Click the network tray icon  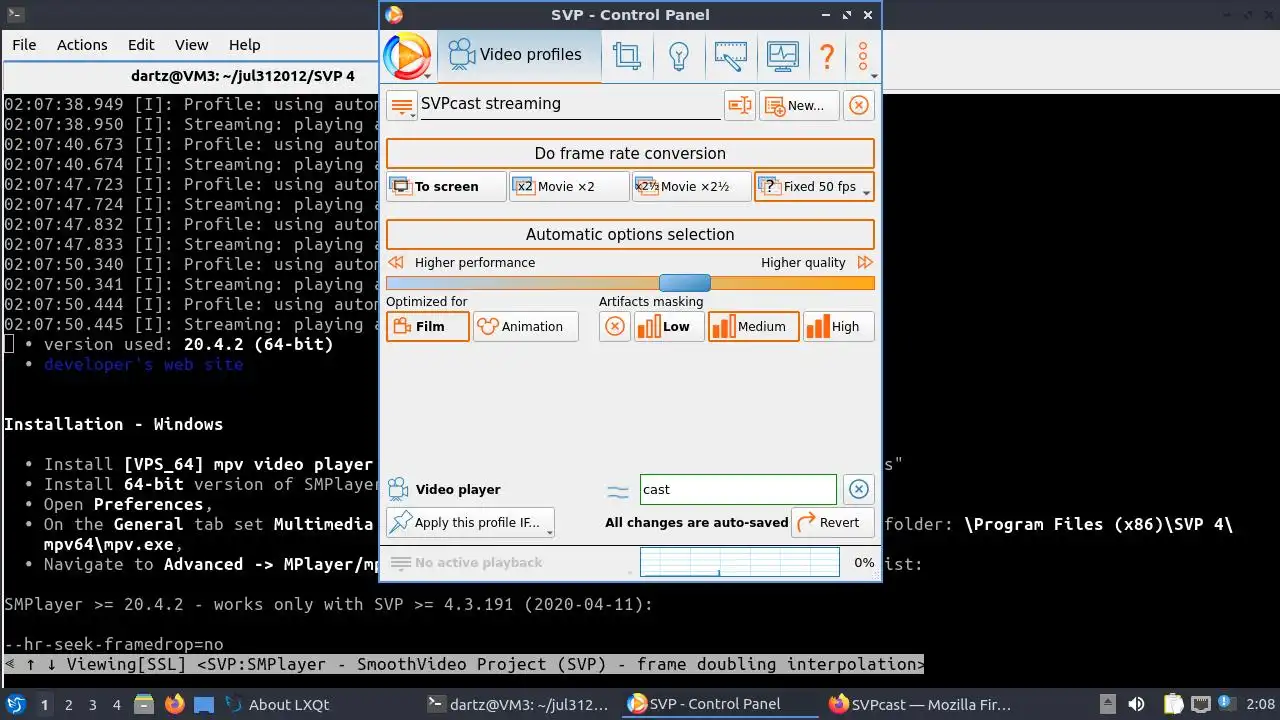pyautogui.click(x=1201, y=704)
